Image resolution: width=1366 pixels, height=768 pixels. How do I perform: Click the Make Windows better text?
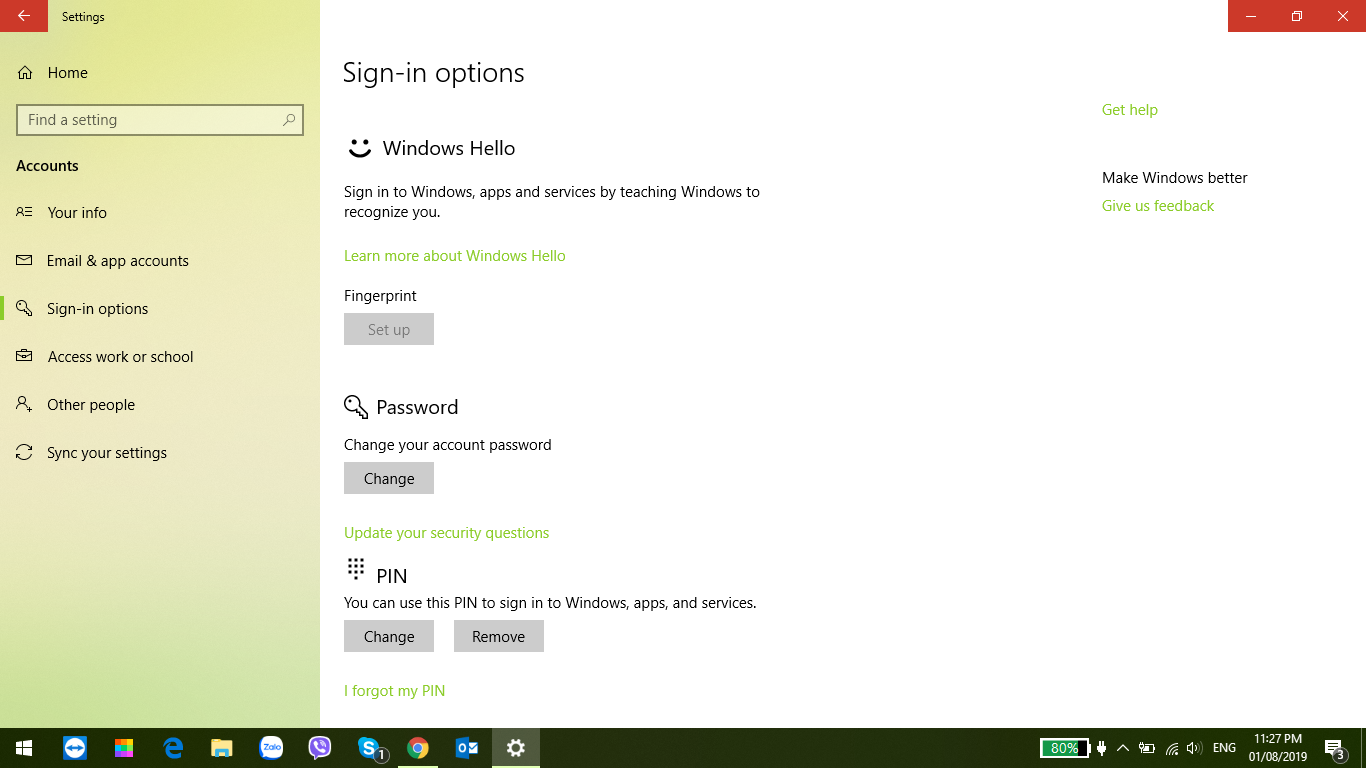point(1175,178)
